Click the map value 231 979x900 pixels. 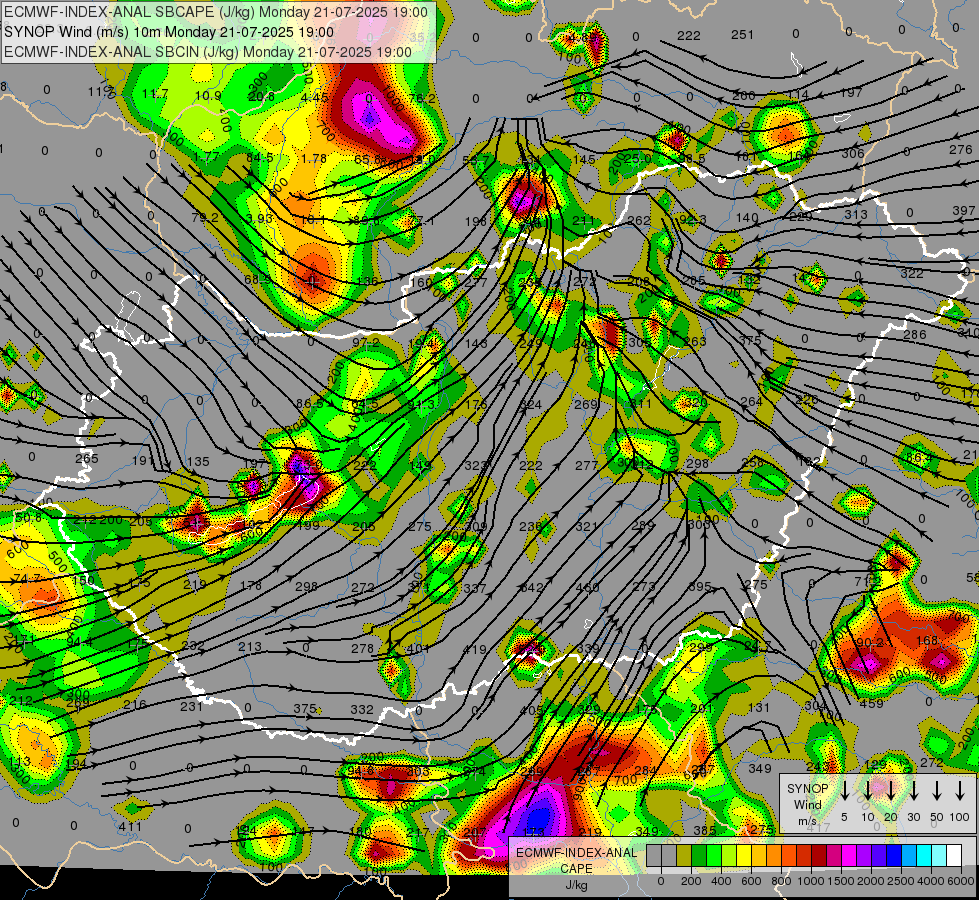pos(191,706)
